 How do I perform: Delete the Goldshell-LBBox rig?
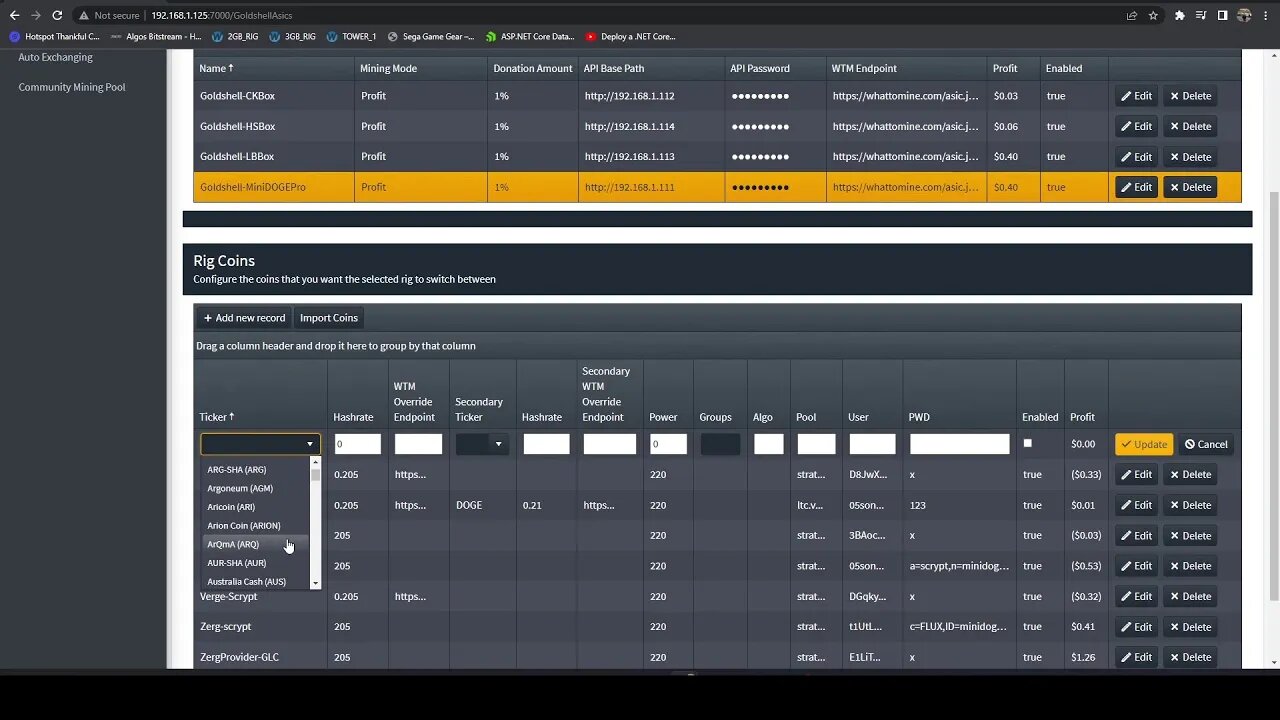coord(1190,157)
